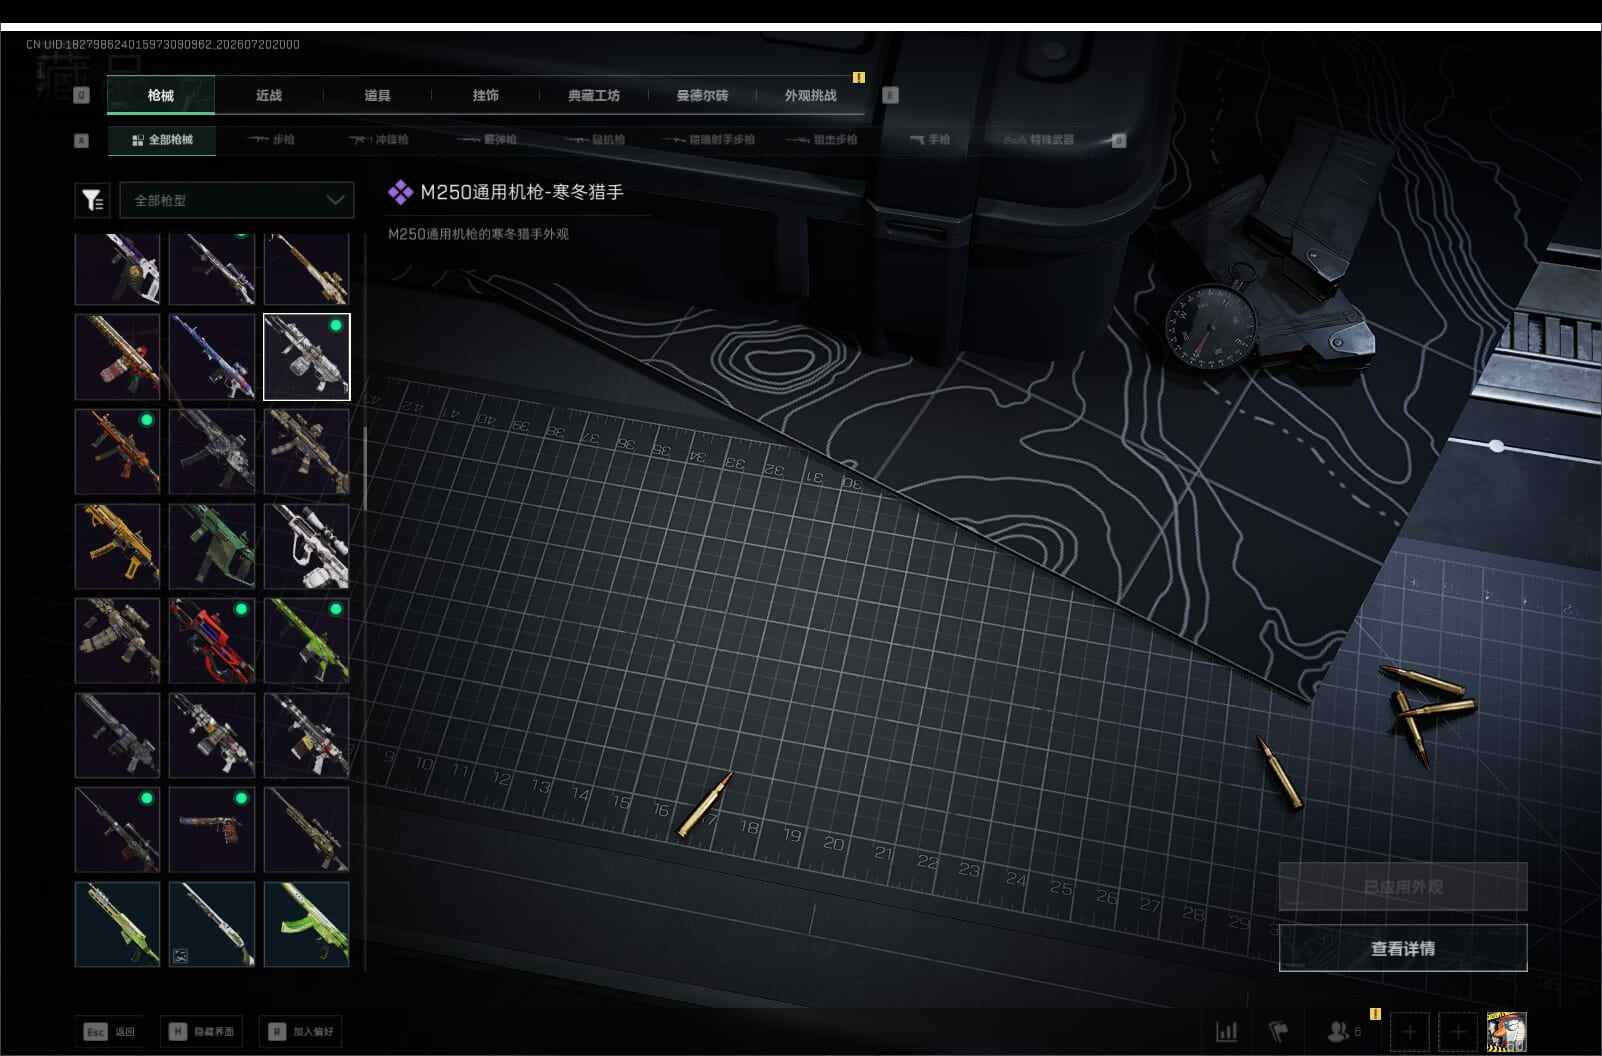1602x1056 pixels.
Task: Add teammate in second empty plus slot
Action: click(1458, 1031)
